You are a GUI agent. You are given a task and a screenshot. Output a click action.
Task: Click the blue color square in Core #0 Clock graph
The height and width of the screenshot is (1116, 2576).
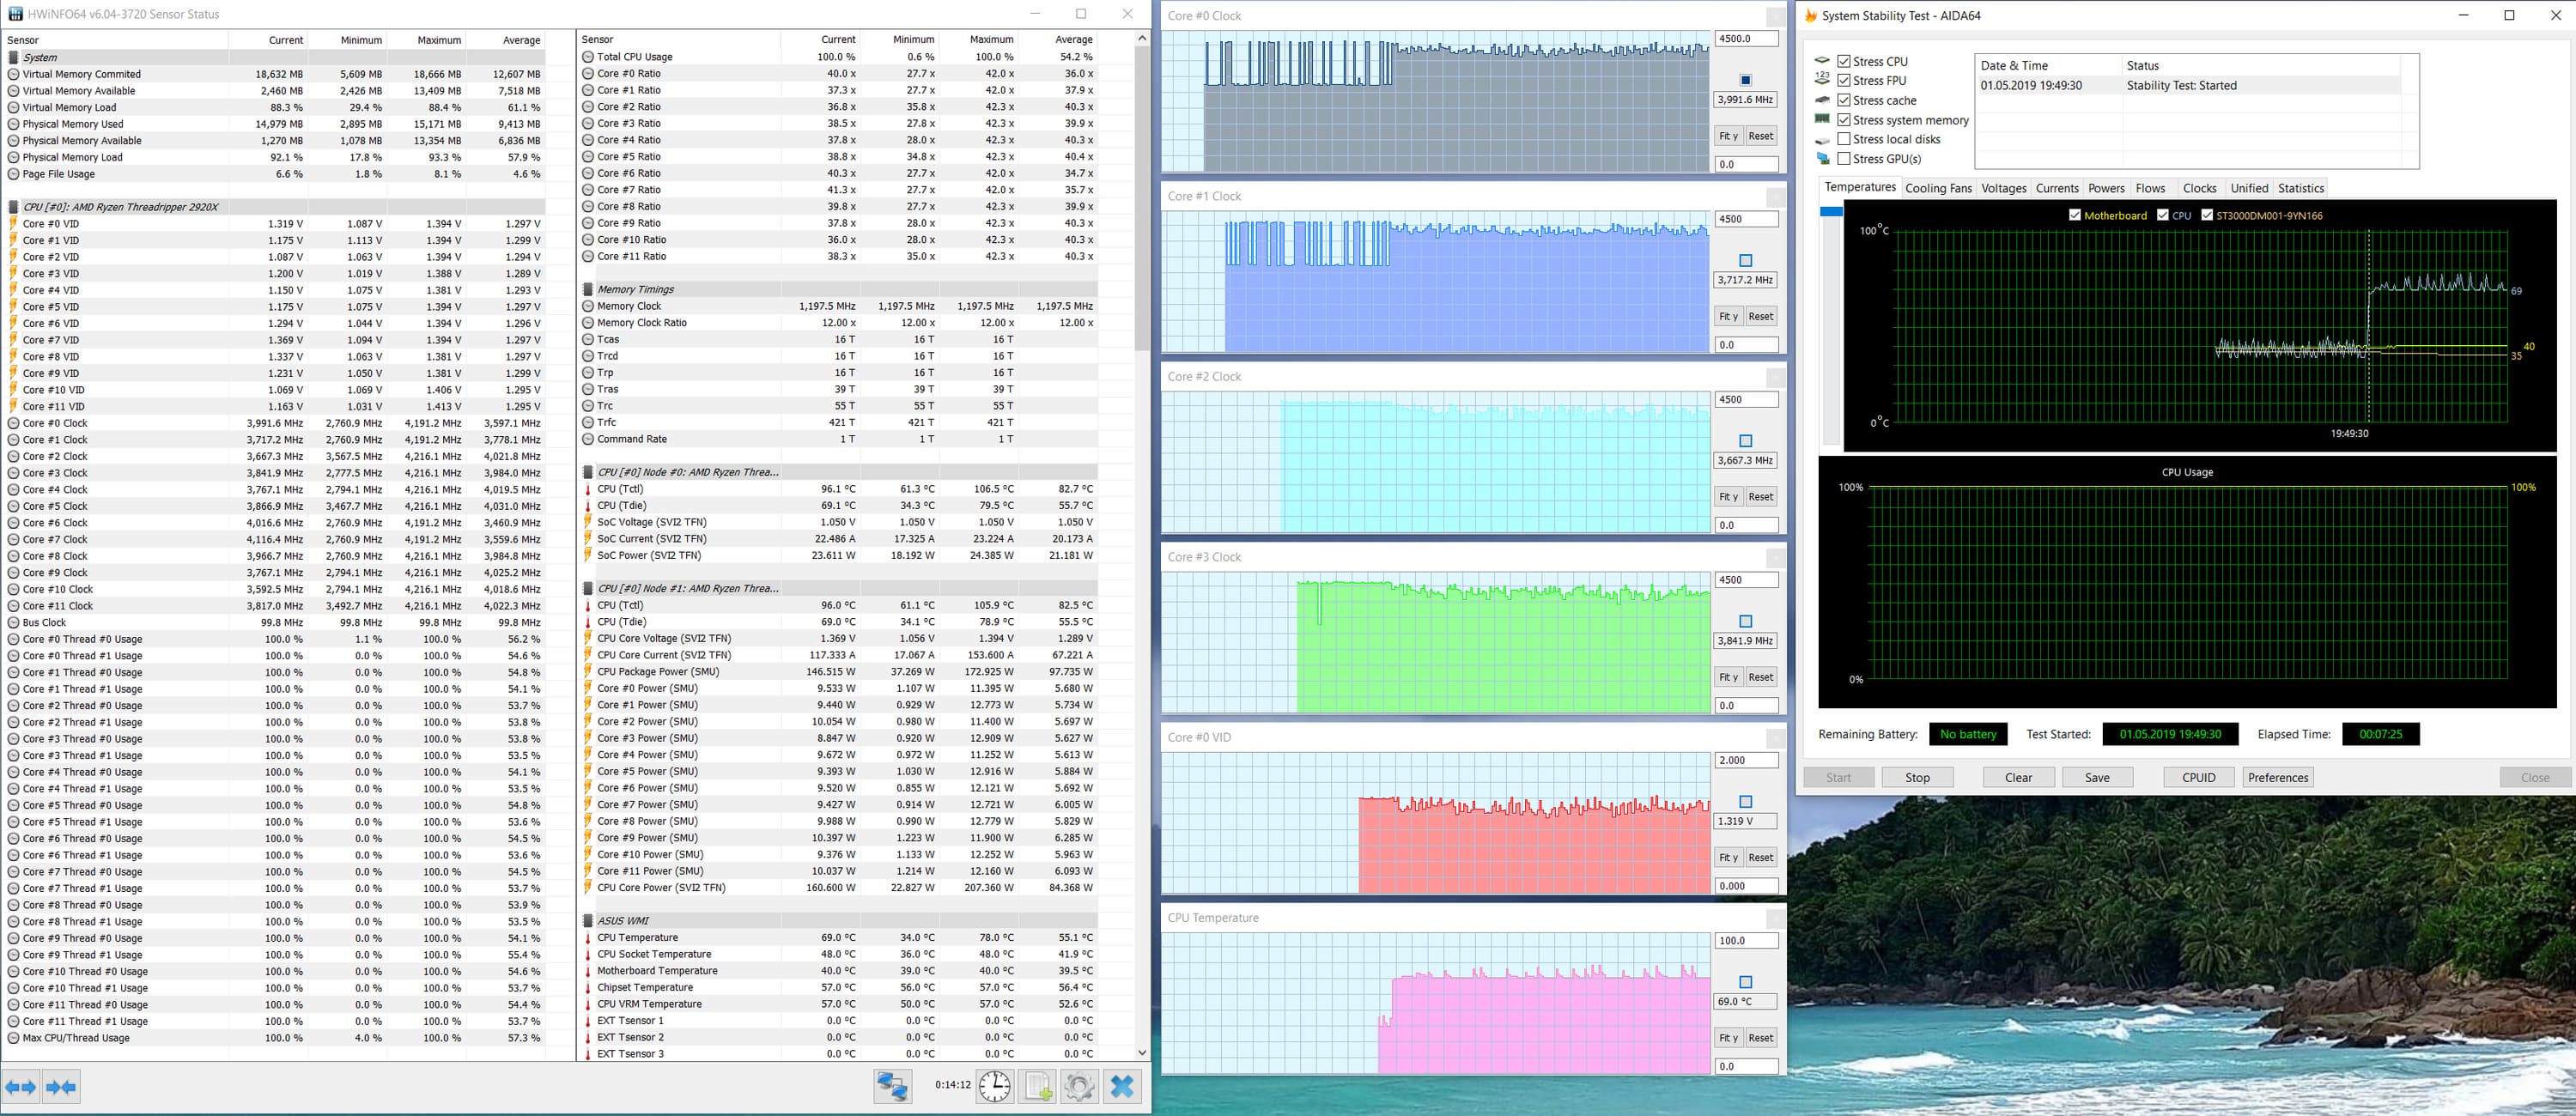[x=1746, y=80]
